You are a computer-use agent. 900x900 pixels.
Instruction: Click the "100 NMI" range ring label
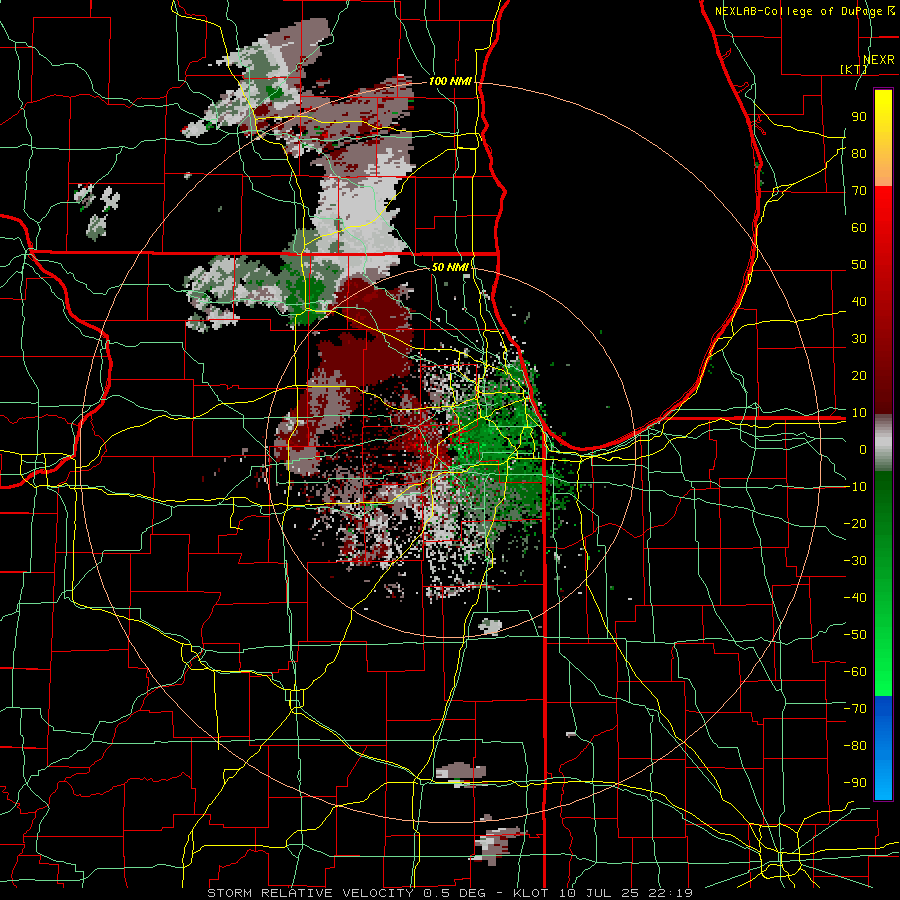pos(449,81)
